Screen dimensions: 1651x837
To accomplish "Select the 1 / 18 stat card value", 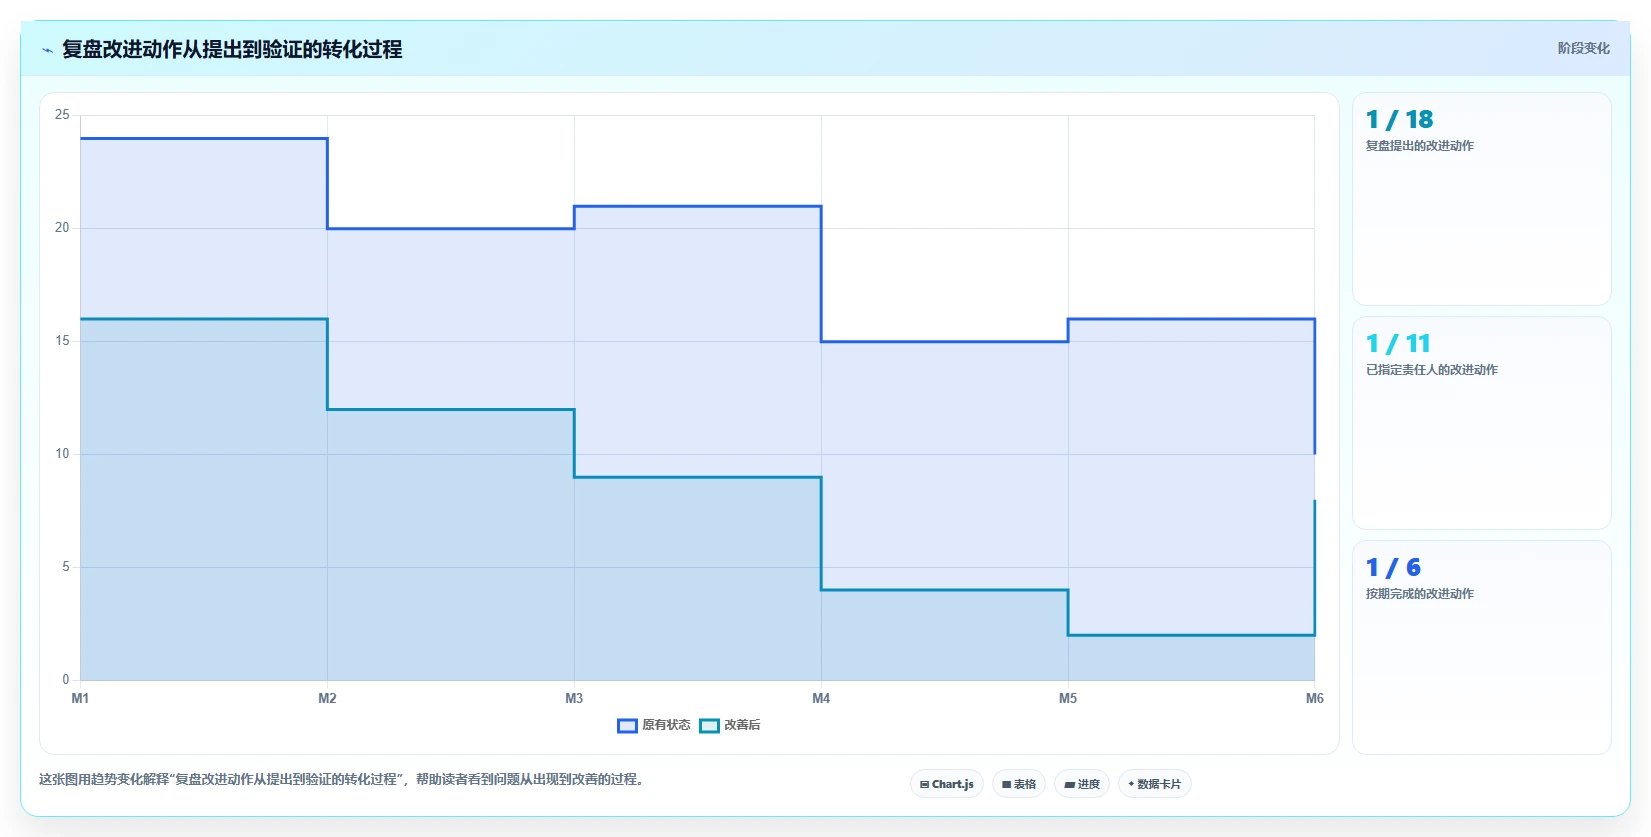I will (1399, 120).
